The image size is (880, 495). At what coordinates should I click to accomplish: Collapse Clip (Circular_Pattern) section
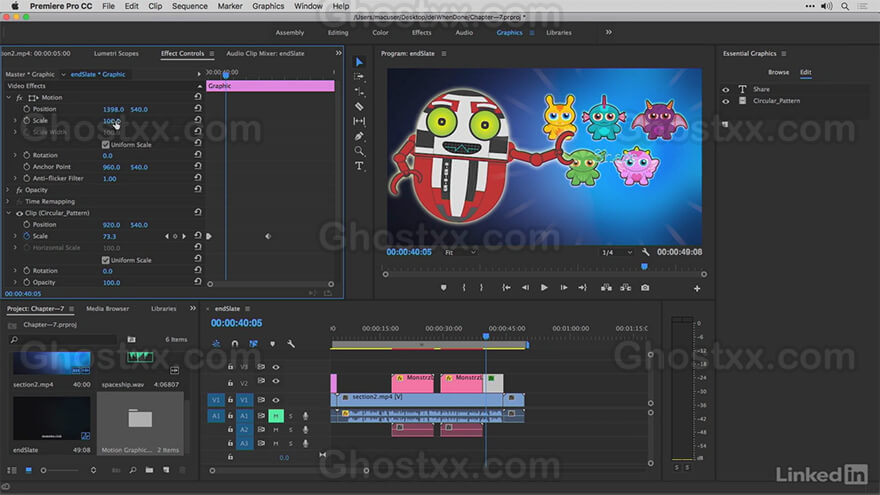click(x=8, y=213)
